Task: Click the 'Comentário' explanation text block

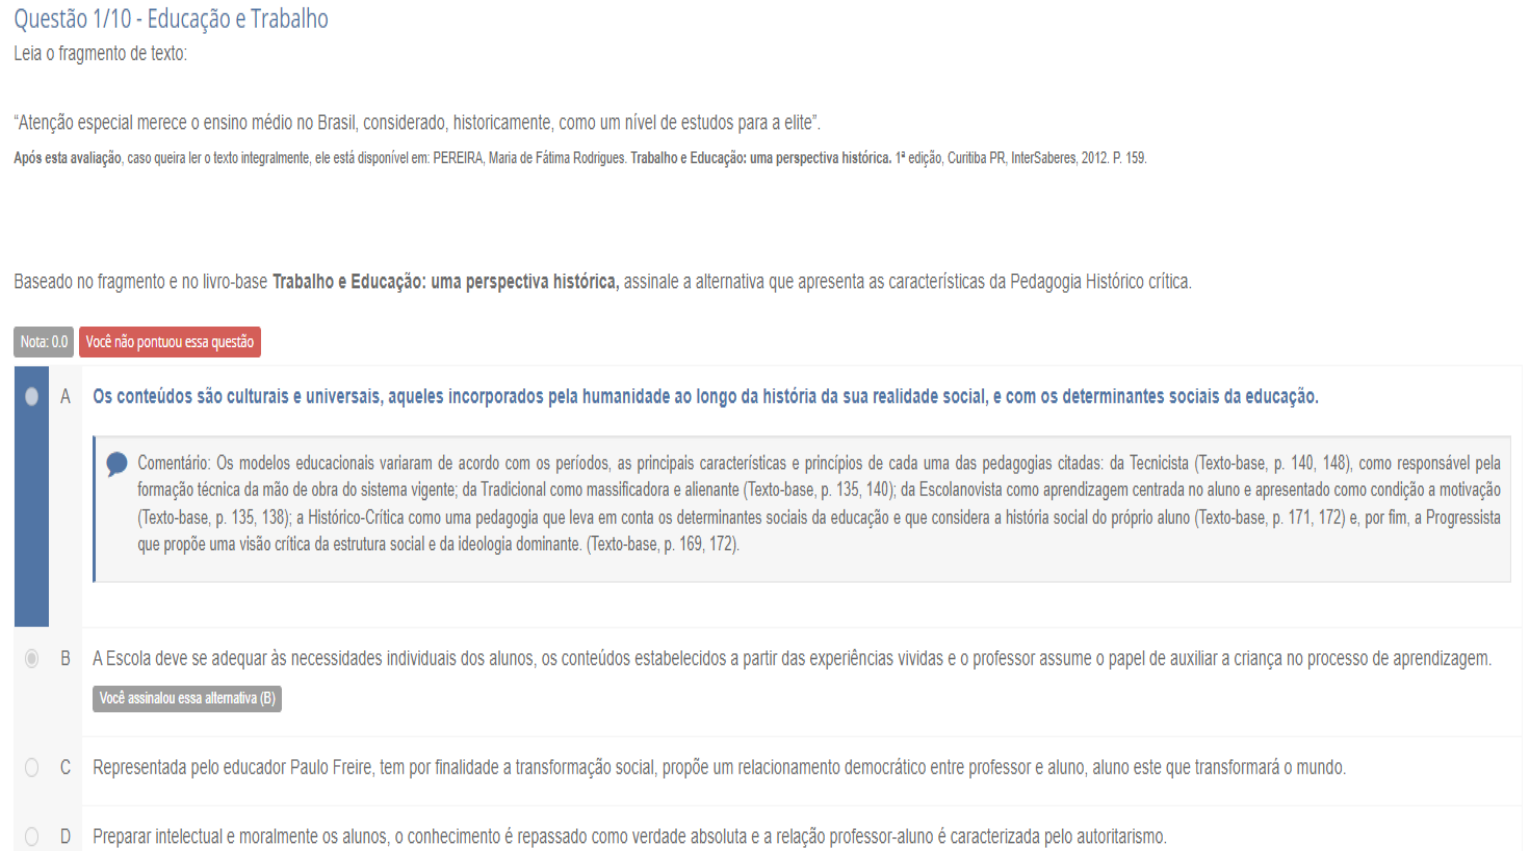Action: pyautogui.click(x=818, y=504)
